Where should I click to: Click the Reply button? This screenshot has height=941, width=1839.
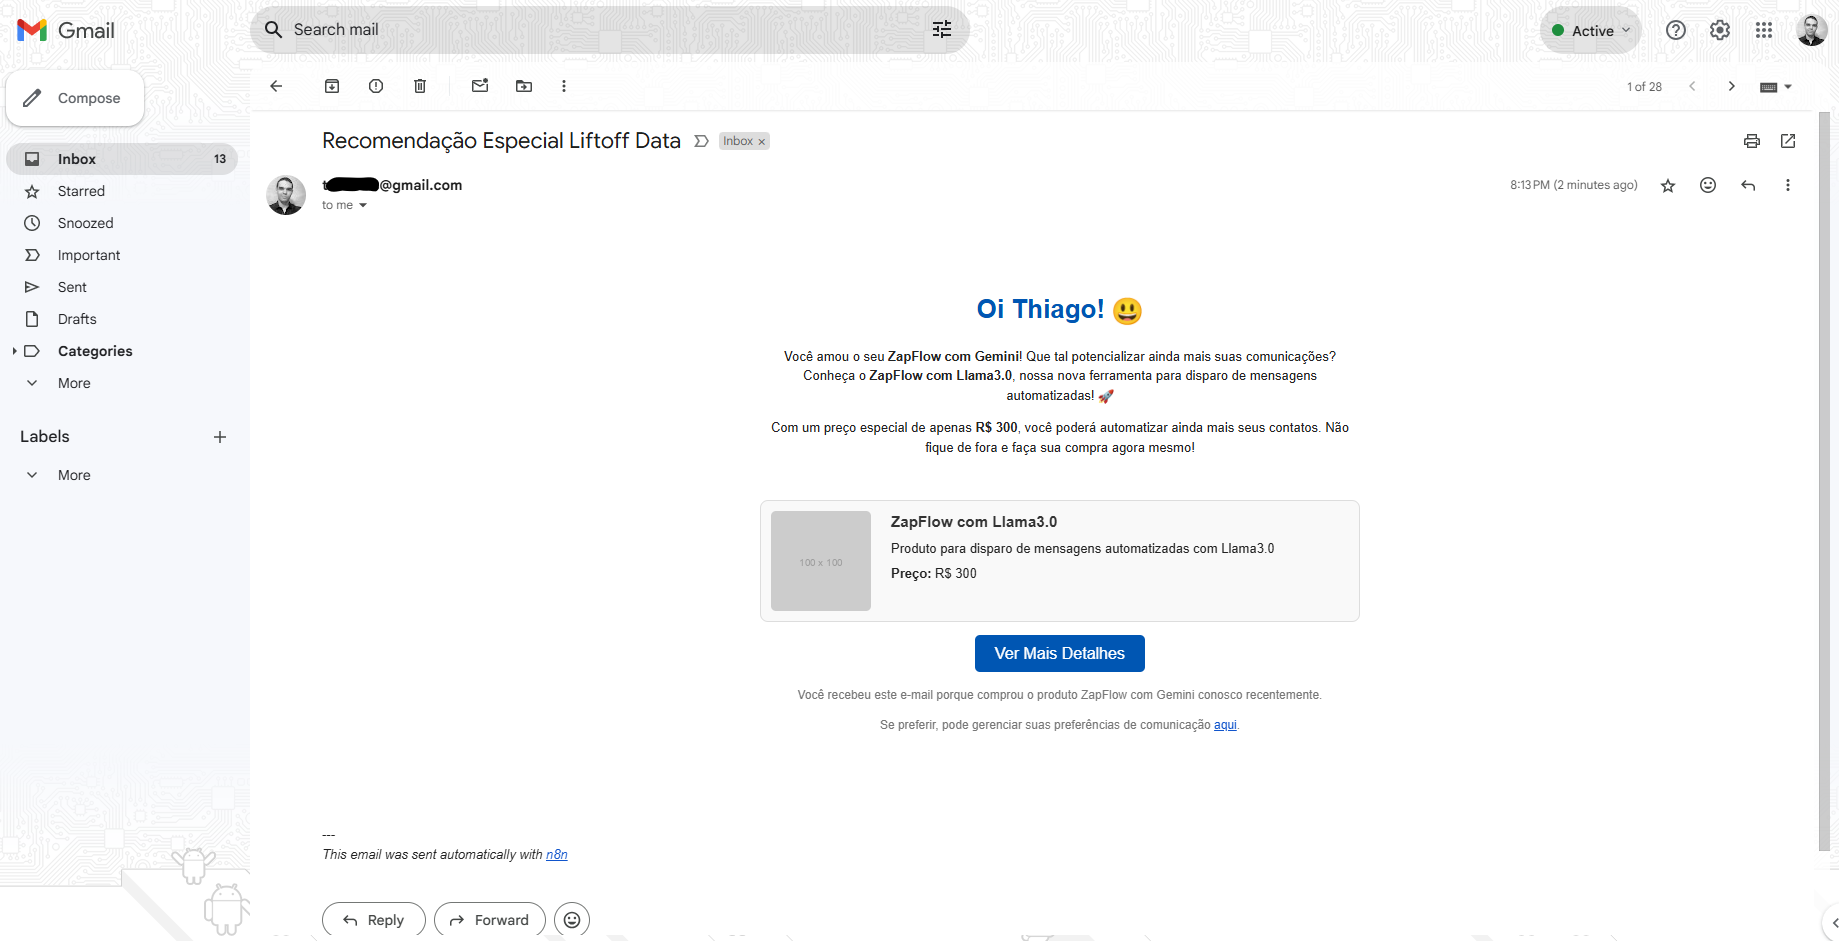point(374,920)
